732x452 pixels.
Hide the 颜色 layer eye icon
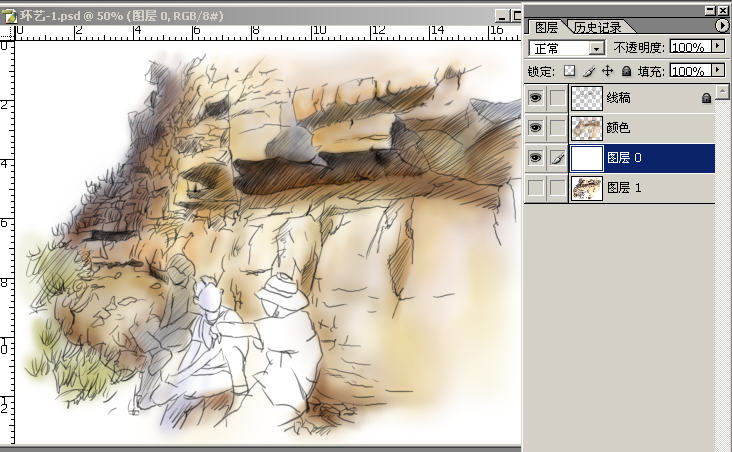(x=535, y=128)
